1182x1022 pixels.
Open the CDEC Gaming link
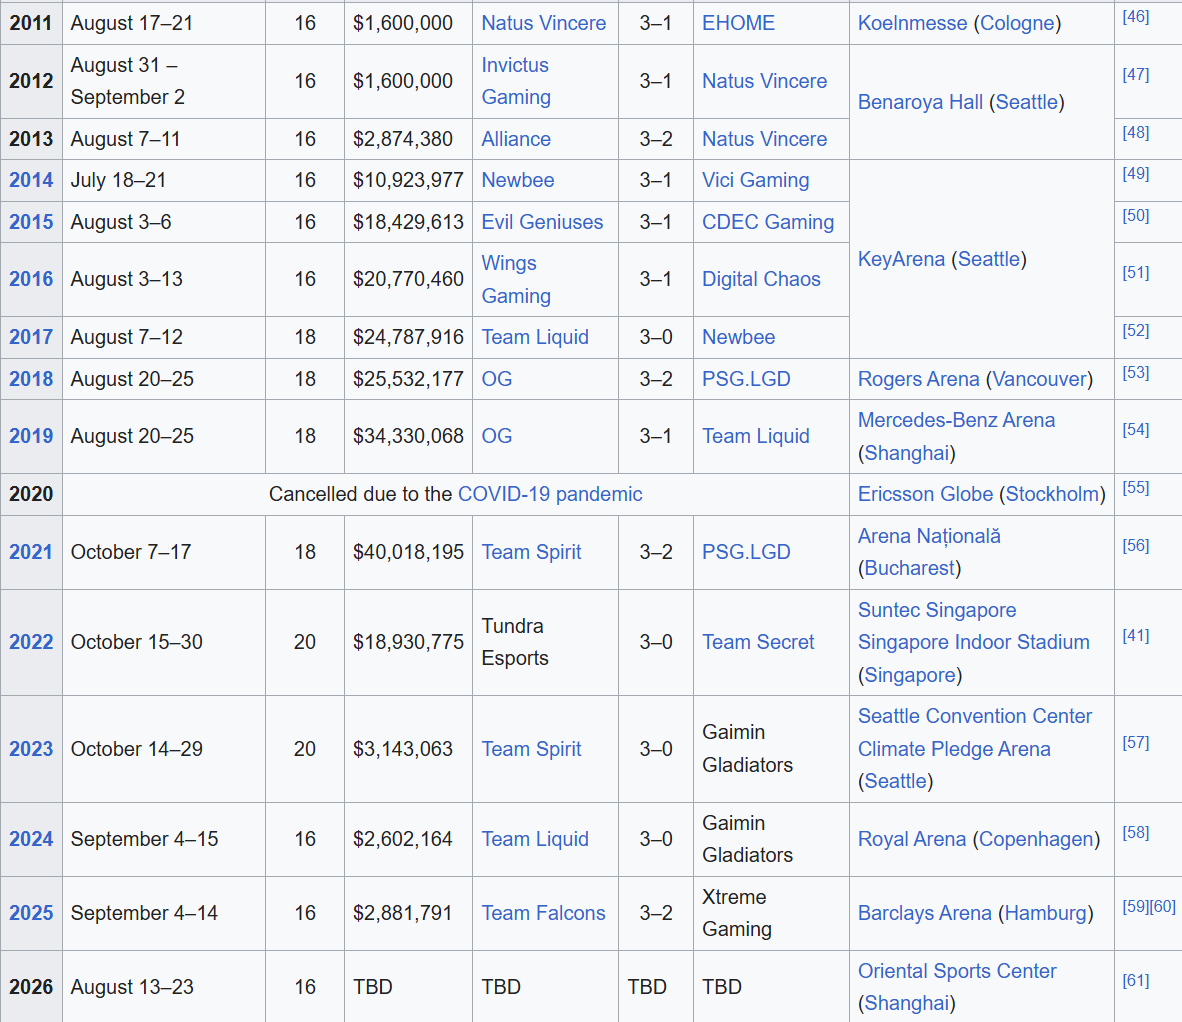click(768, 222)
